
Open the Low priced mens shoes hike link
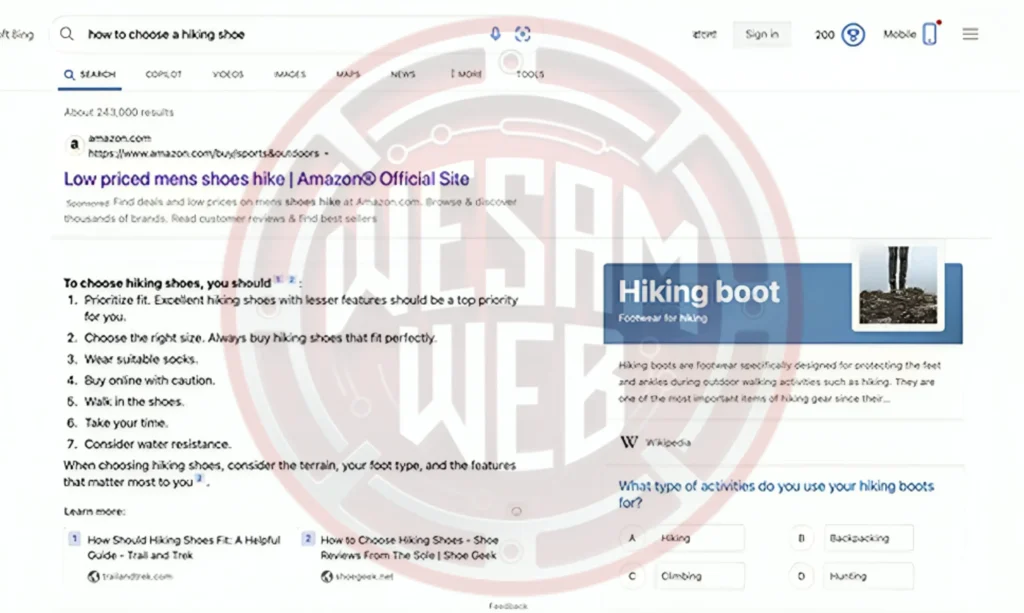(x=266, y=179)
